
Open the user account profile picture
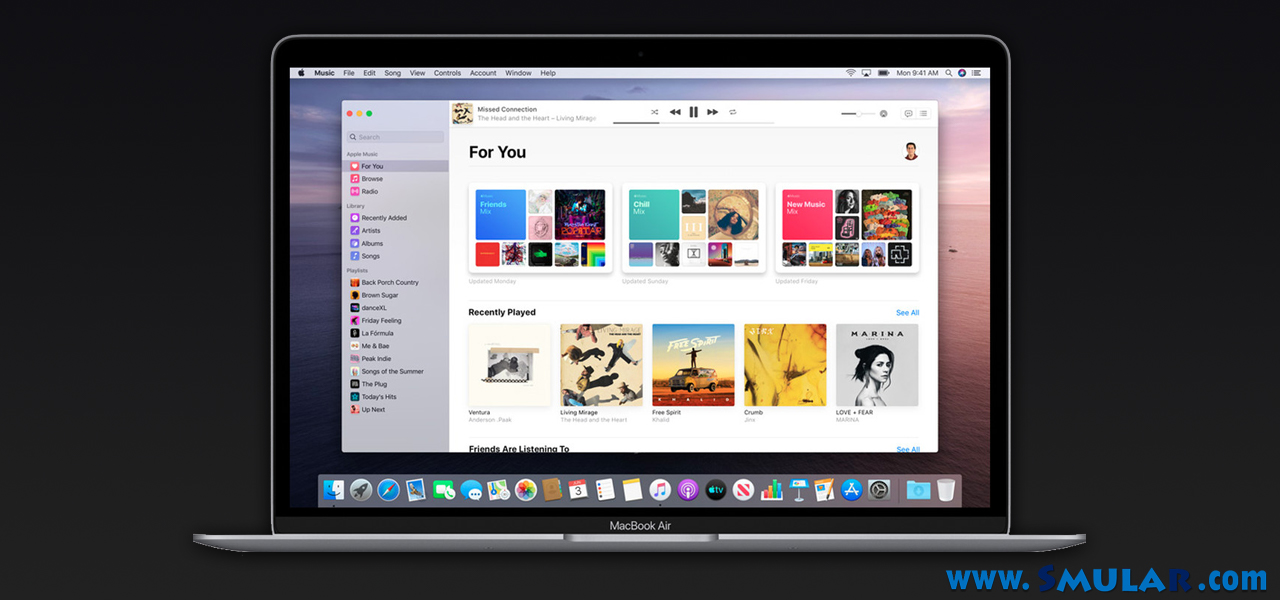pyautogui.click(x=910, y=152)
